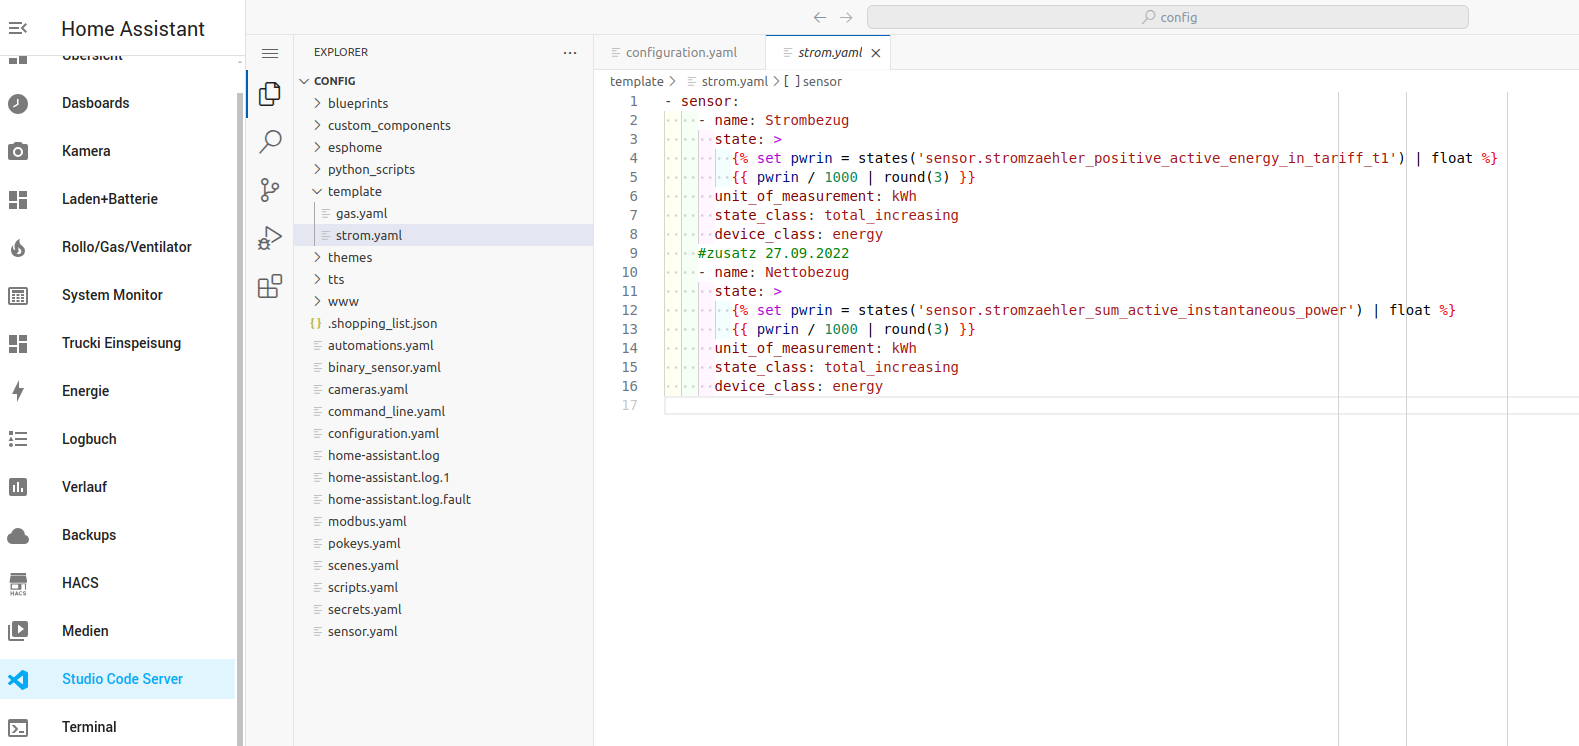Open Medien media icon
The image size is (1579, 746).
18,631
